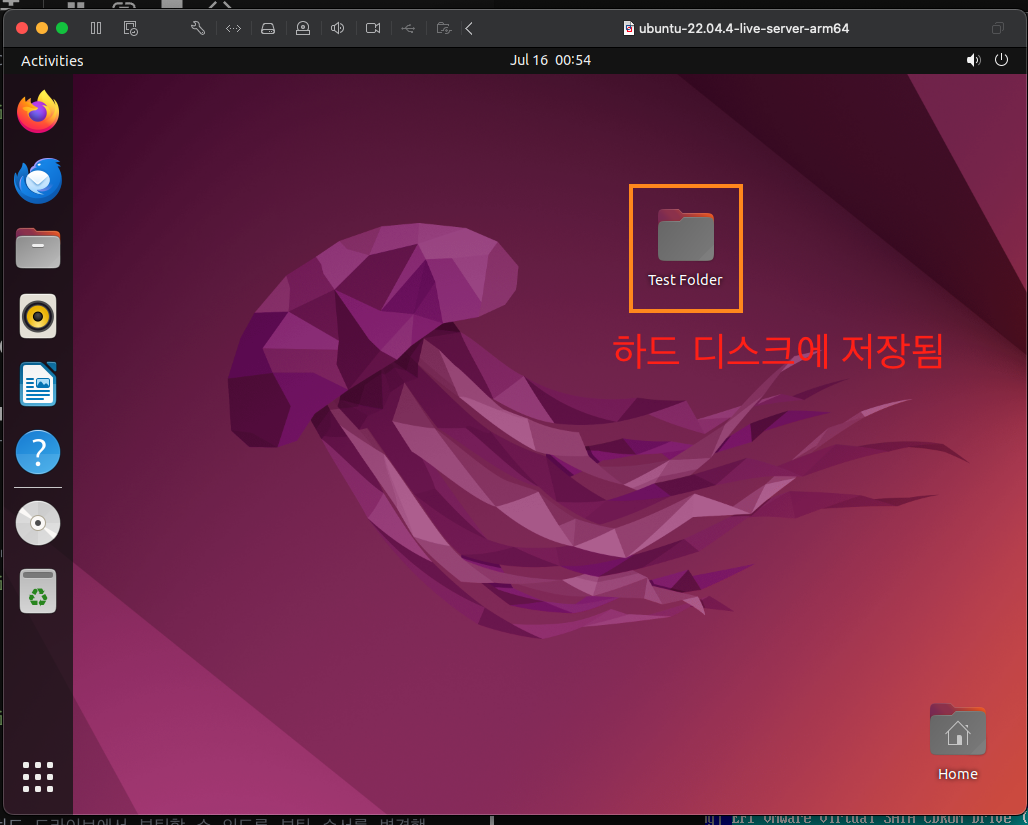
Task: Open the Jul 16 00:54 clock menu
Action: tap(550, 60)
